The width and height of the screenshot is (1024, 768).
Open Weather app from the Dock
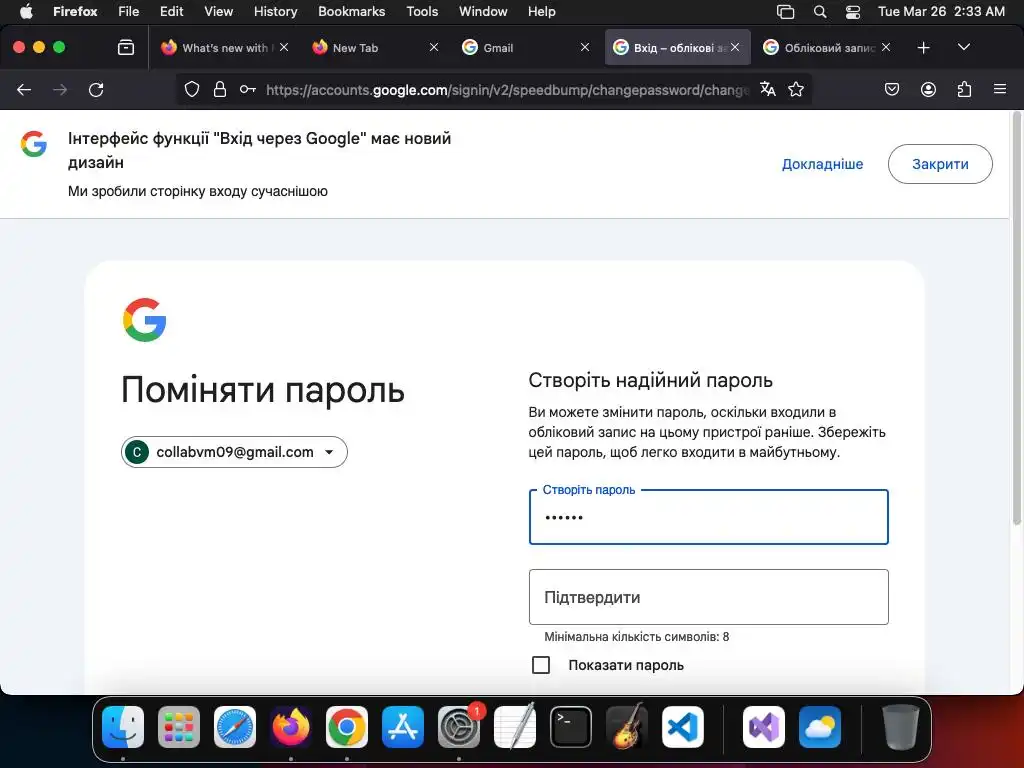(820, 727)
